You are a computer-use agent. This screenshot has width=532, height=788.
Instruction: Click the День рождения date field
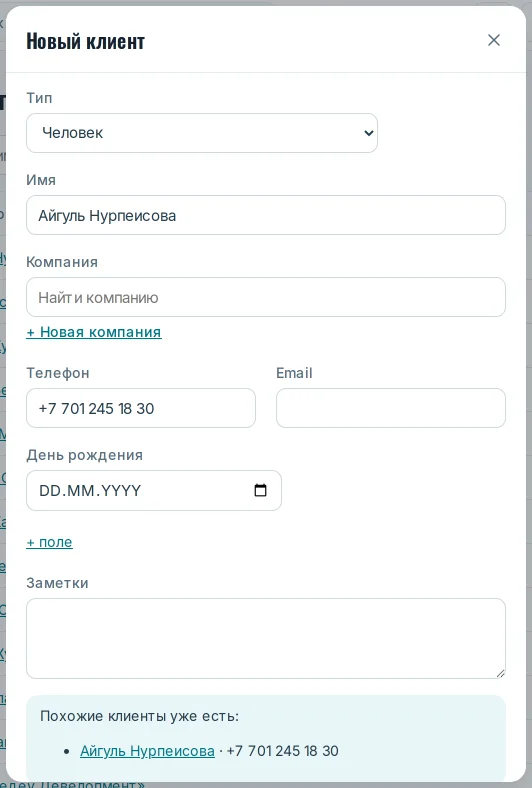[x=154, y=490]
